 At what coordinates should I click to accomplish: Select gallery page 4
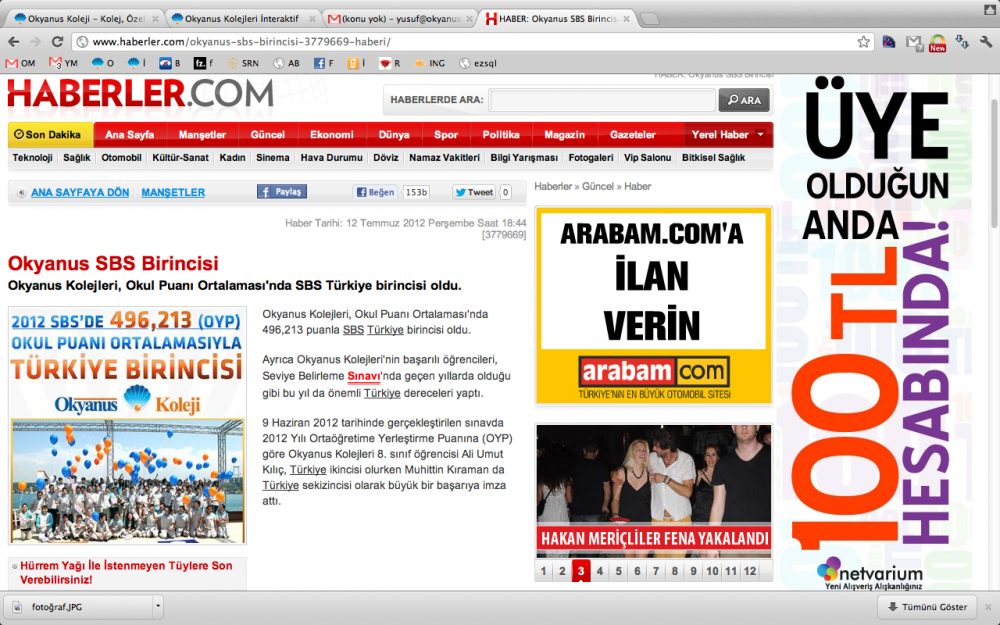pos(599,571)
